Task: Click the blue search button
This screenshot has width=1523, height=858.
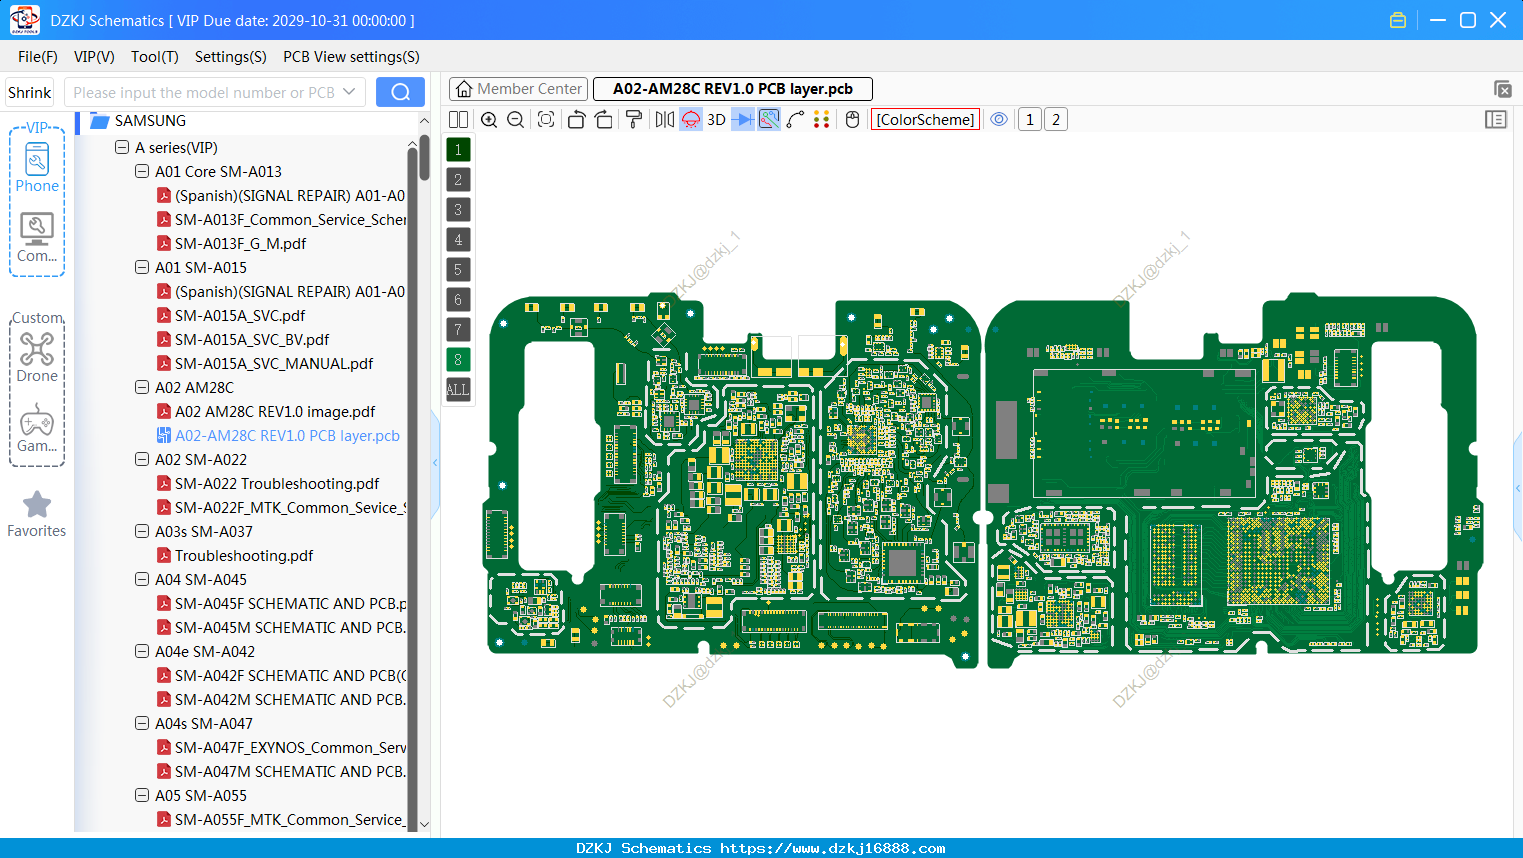Action: point(400,92)
